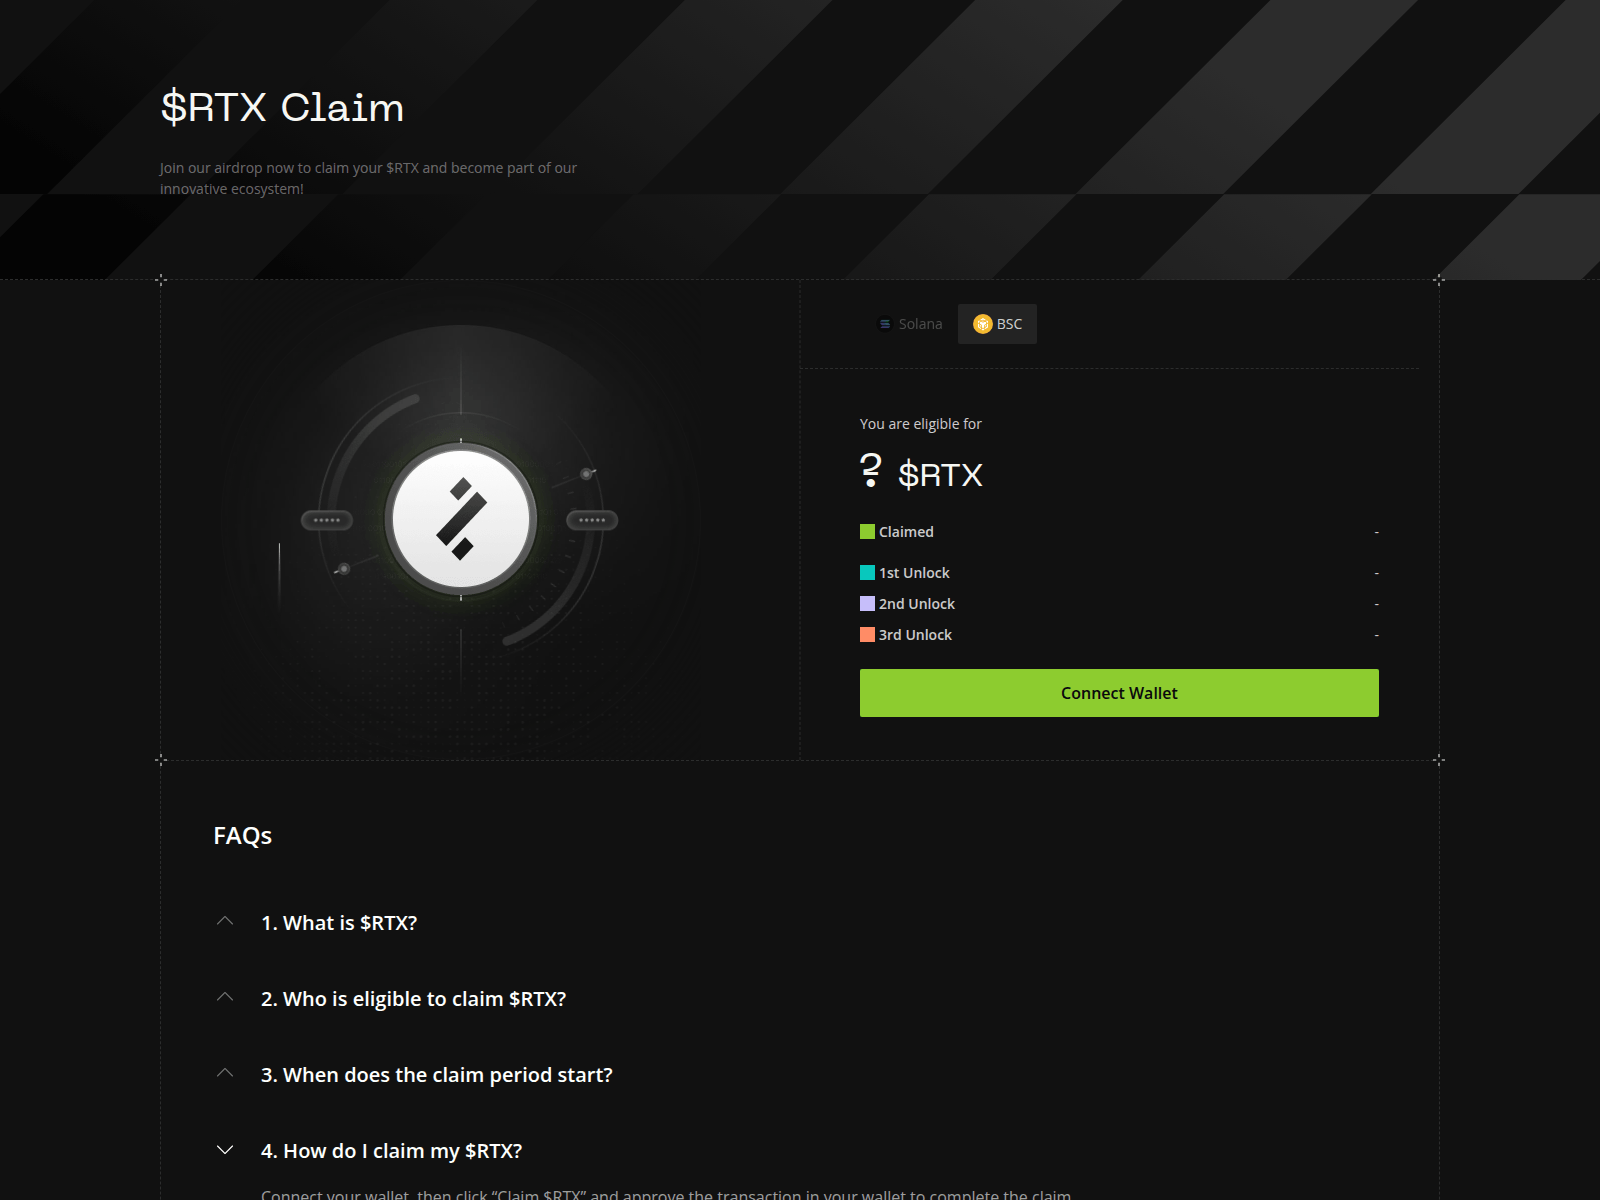Expand the "What is $RTX?" FAQ entry

[x=340, y=923]
